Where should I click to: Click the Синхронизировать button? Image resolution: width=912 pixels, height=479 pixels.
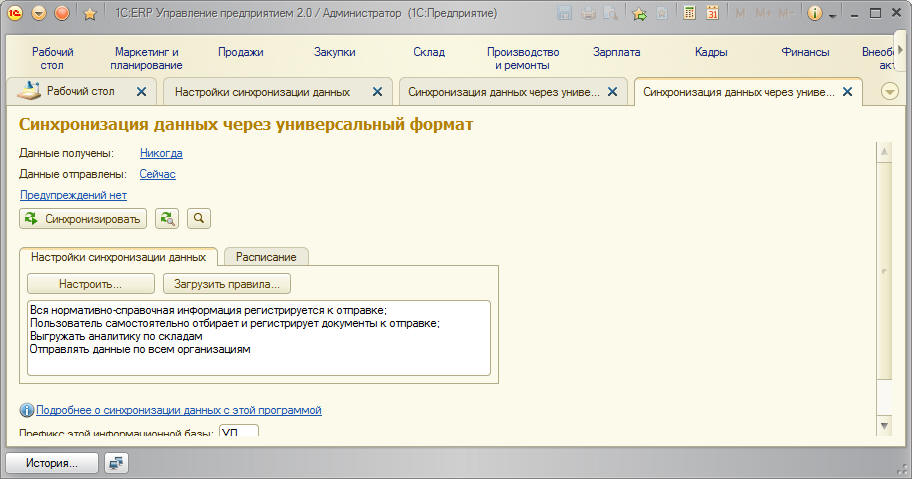83,218
